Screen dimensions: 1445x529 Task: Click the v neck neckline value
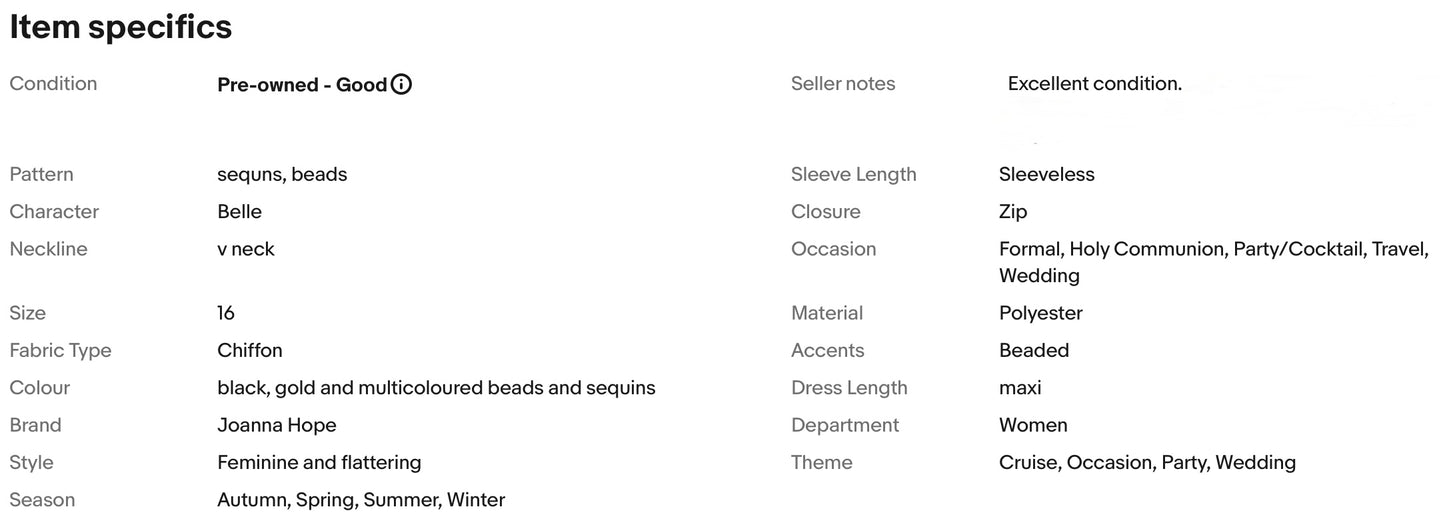246,249
